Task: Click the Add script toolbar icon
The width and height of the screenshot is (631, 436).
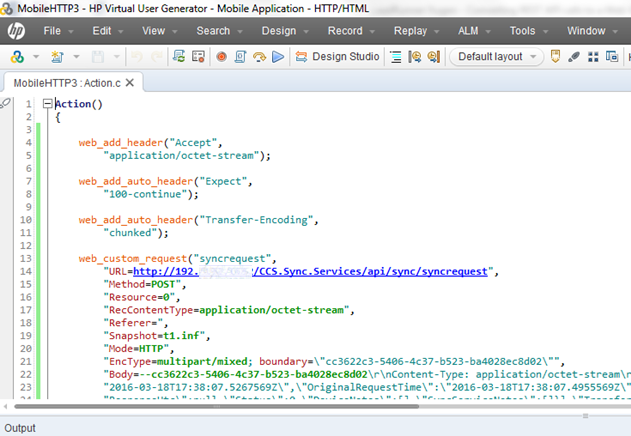Action: pyautogui.click(x=18, y=57)
